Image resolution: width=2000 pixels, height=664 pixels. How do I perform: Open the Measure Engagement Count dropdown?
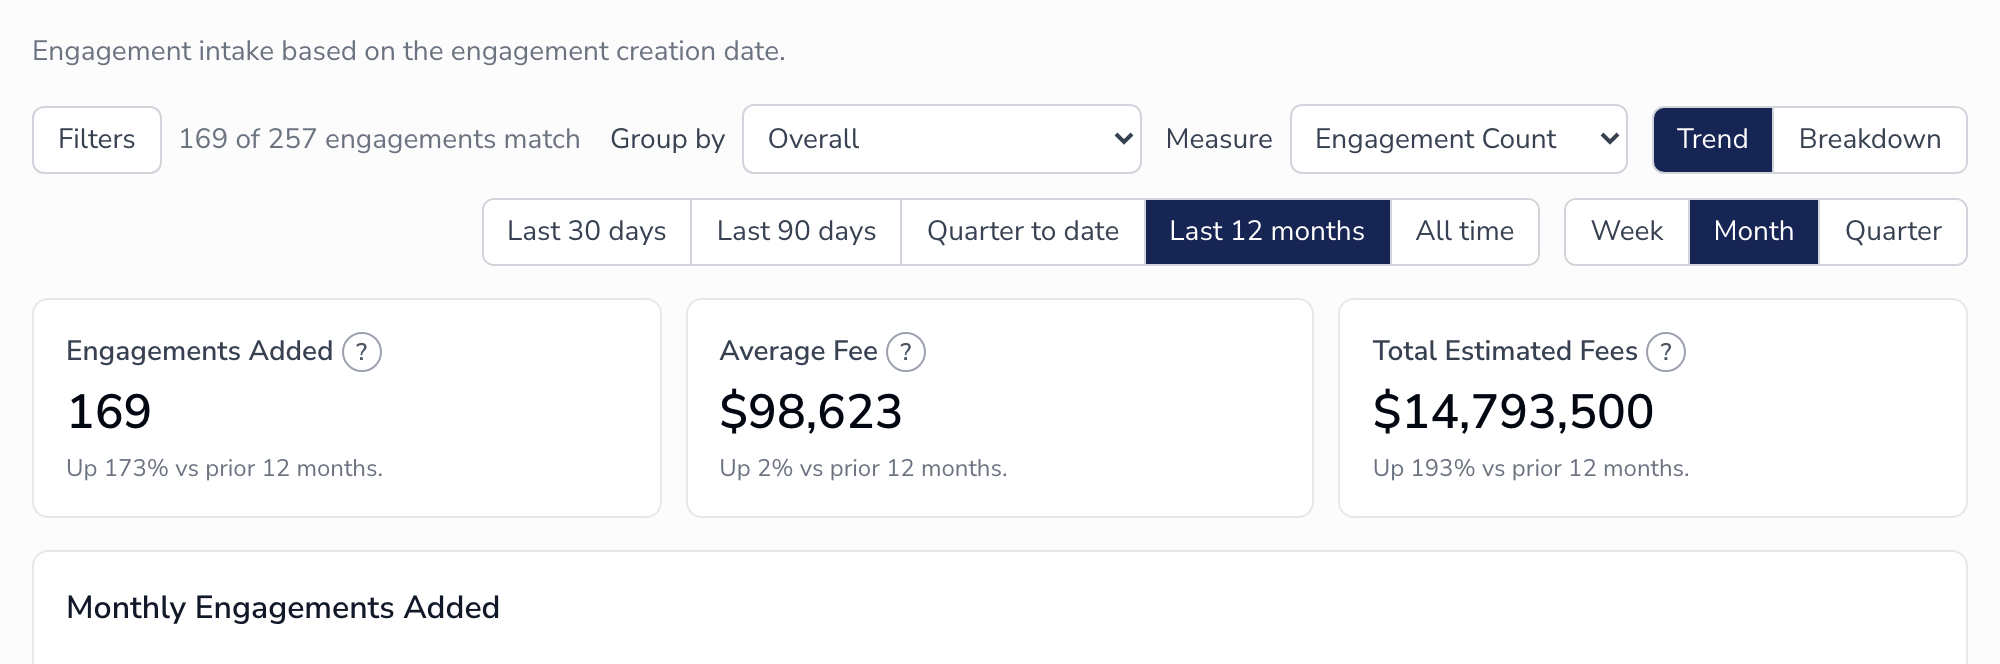pos(1459,139)
